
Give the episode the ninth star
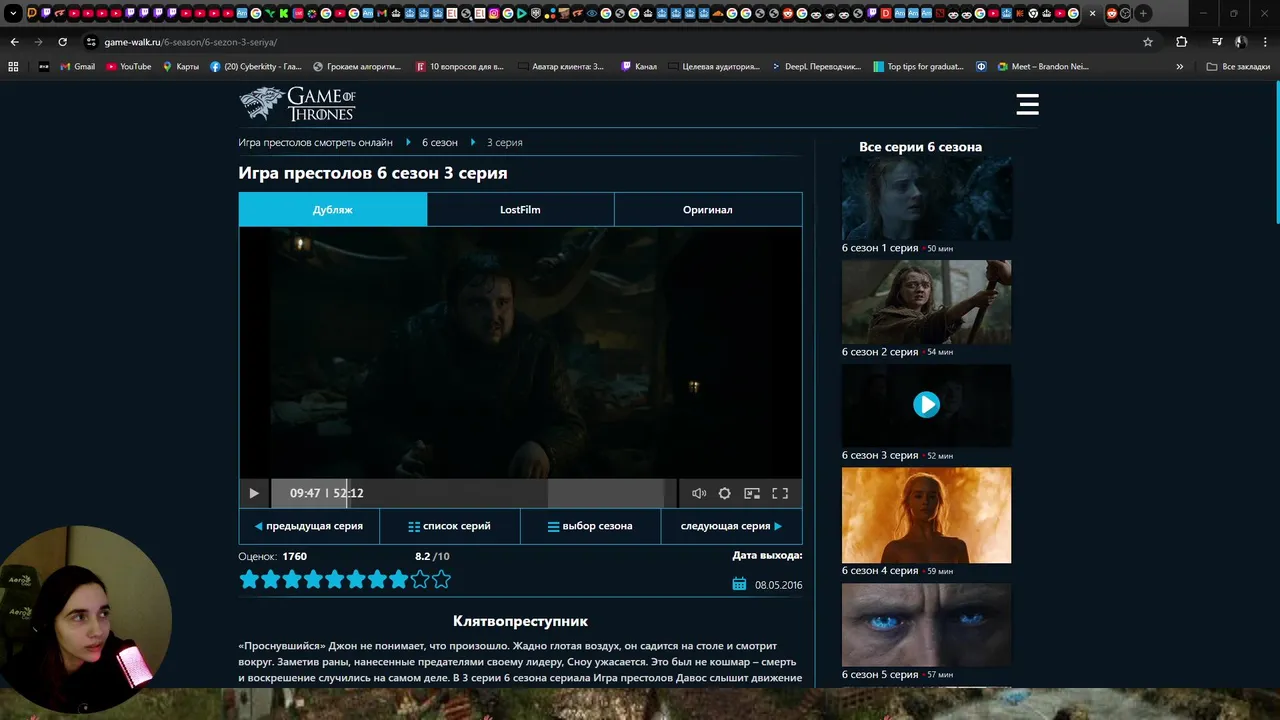(420, 579)
